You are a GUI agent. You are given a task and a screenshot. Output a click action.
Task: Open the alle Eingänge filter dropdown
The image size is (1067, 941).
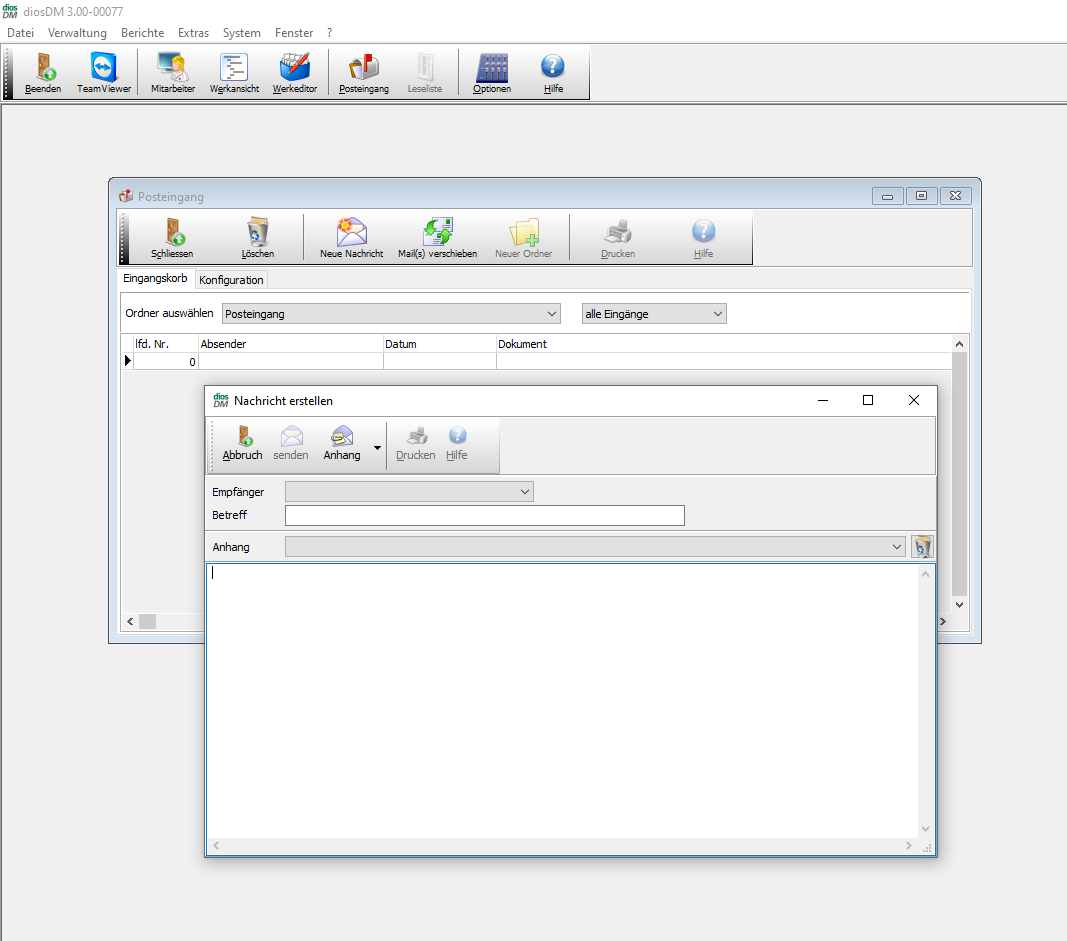[654, 314]
